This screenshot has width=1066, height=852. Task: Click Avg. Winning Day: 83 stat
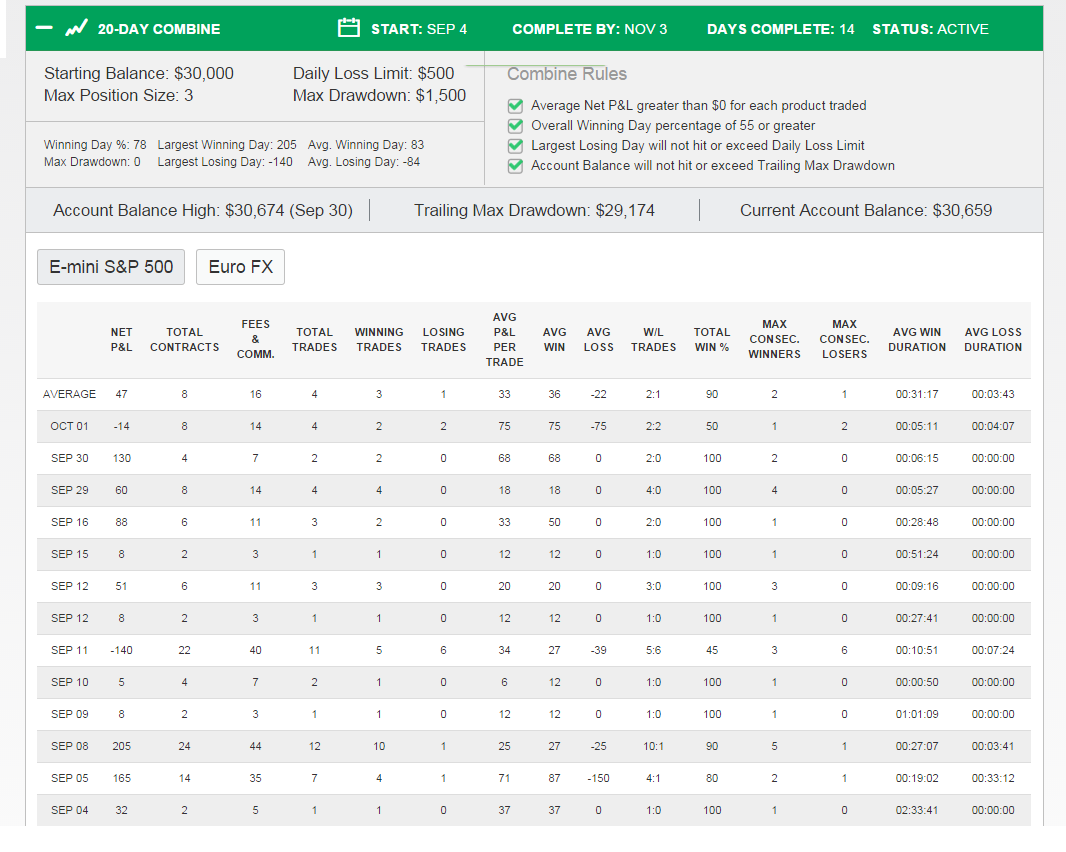(366, 145)
